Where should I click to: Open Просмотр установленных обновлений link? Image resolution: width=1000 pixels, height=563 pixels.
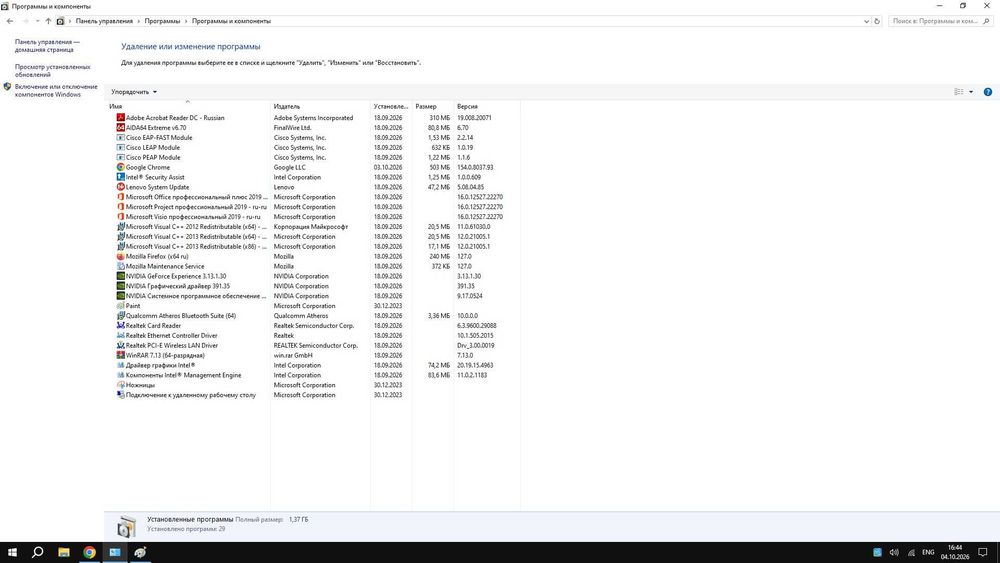[52, 70]
